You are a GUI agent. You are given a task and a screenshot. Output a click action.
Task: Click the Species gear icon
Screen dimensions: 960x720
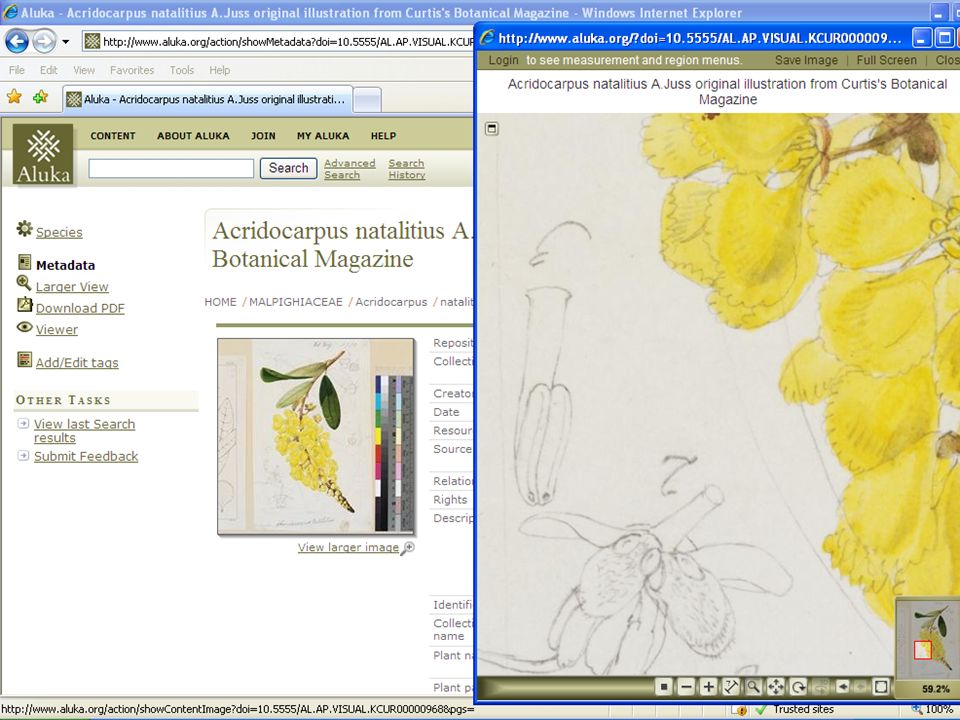pyautogui.click(x=24, y=228)
